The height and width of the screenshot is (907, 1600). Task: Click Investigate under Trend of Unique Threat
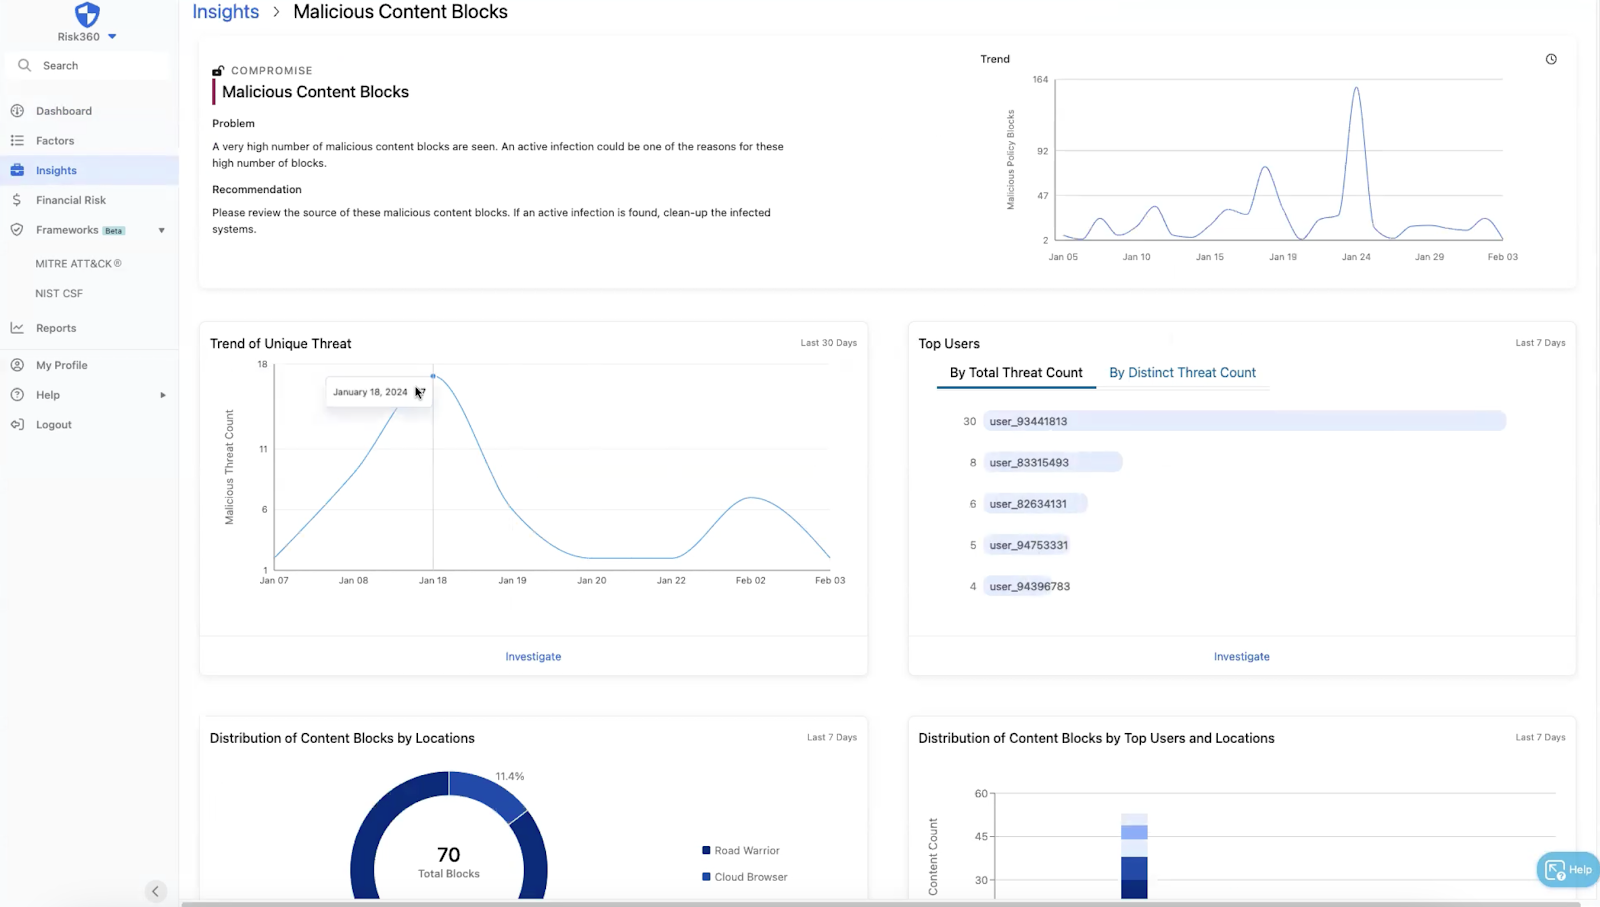click(533, 657)
